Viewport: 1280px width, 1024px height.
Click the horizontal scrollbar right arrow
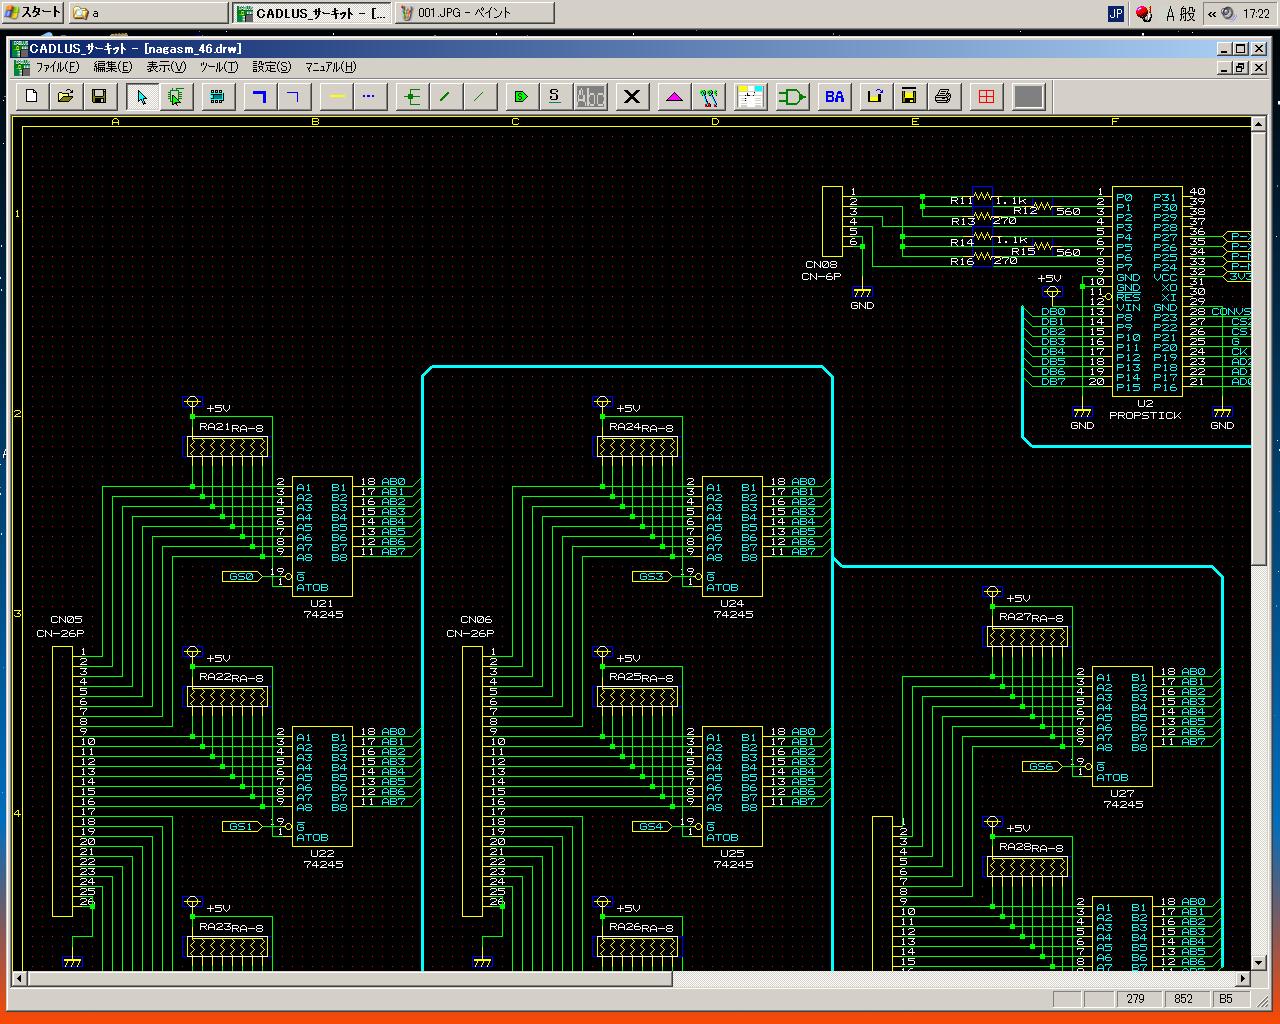pos(1244,979)
